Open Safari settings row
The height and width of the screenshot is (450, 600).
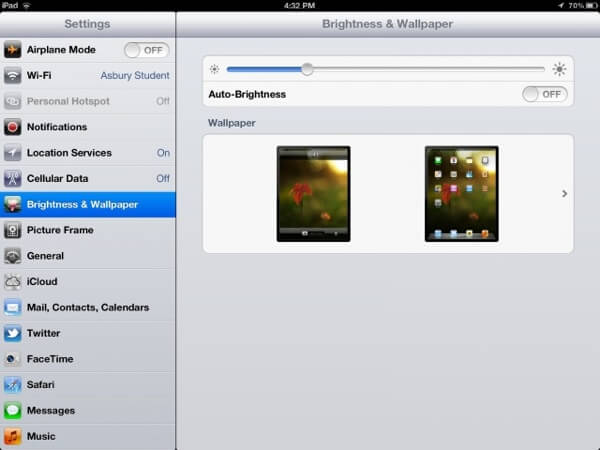tap(88, 385)
